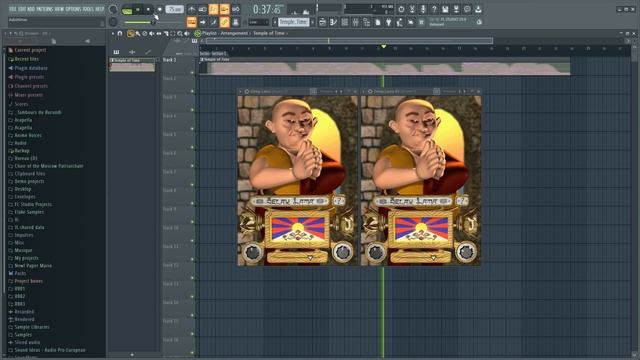Click the Save floppy disk icon

[445, 9]
